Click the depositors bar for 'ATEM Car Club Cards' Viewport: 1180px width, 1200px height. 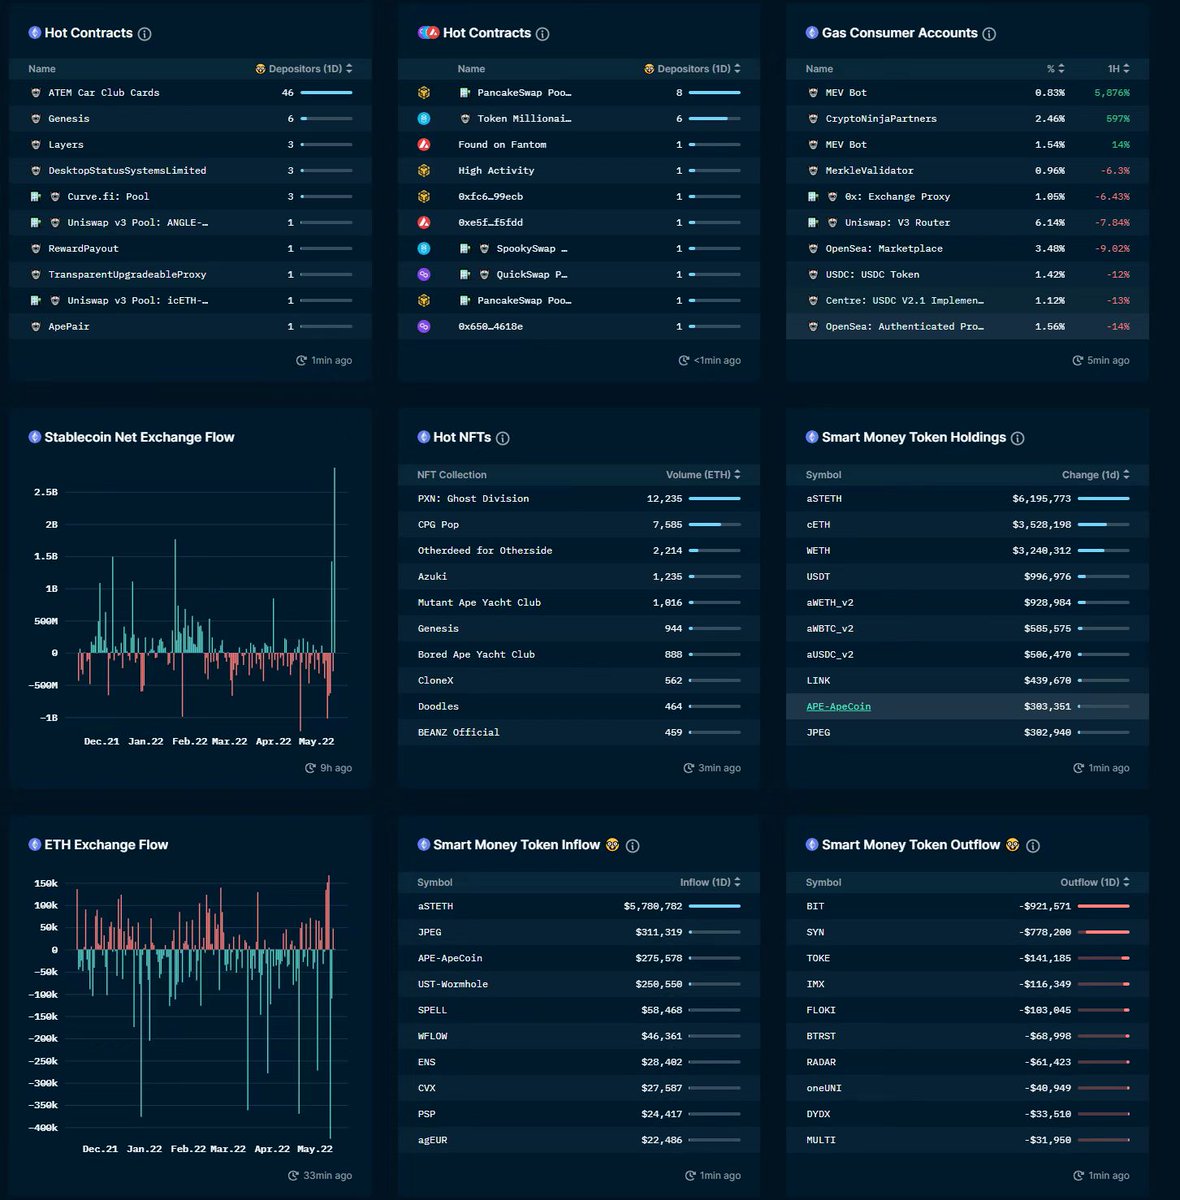(x=326, y=92)
